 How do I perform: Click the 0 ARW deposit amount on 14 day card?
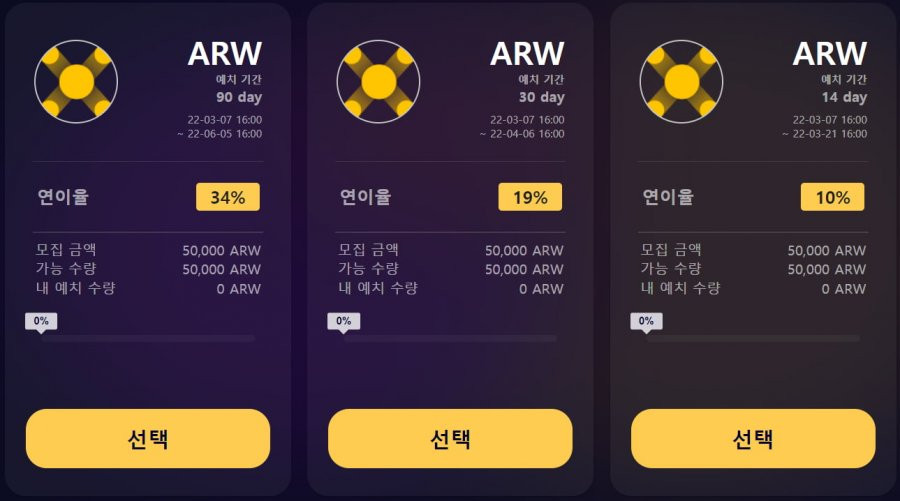point(844,289)
